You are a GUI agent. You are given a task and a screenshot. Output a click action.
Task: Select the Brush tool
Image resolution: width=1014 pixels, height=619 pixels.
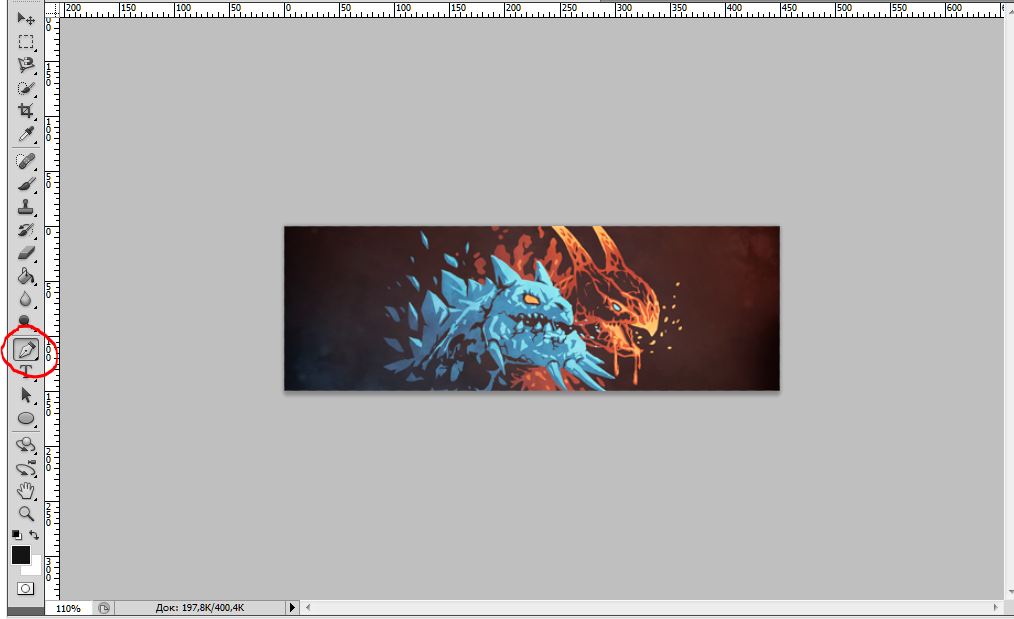click(x=26, y=184)
